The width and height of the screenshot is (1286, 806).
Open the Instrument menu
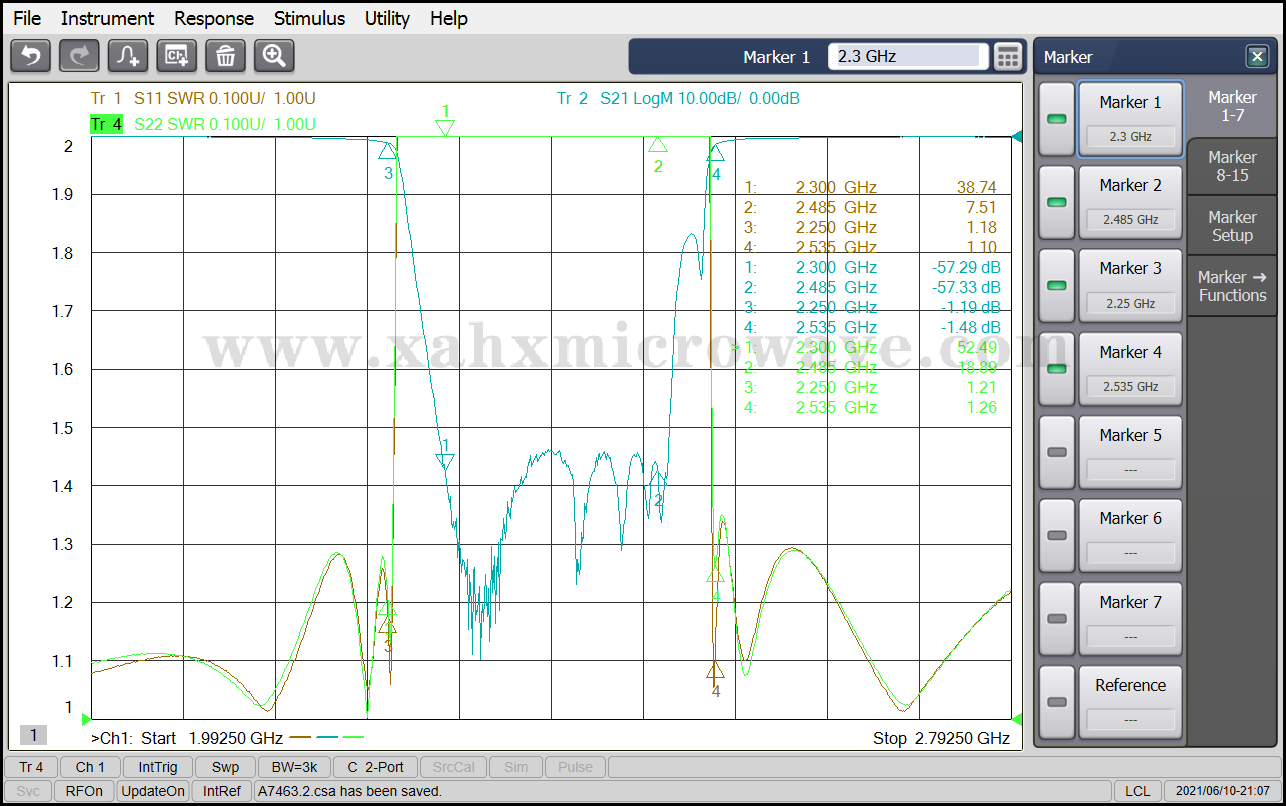point(107,18)
